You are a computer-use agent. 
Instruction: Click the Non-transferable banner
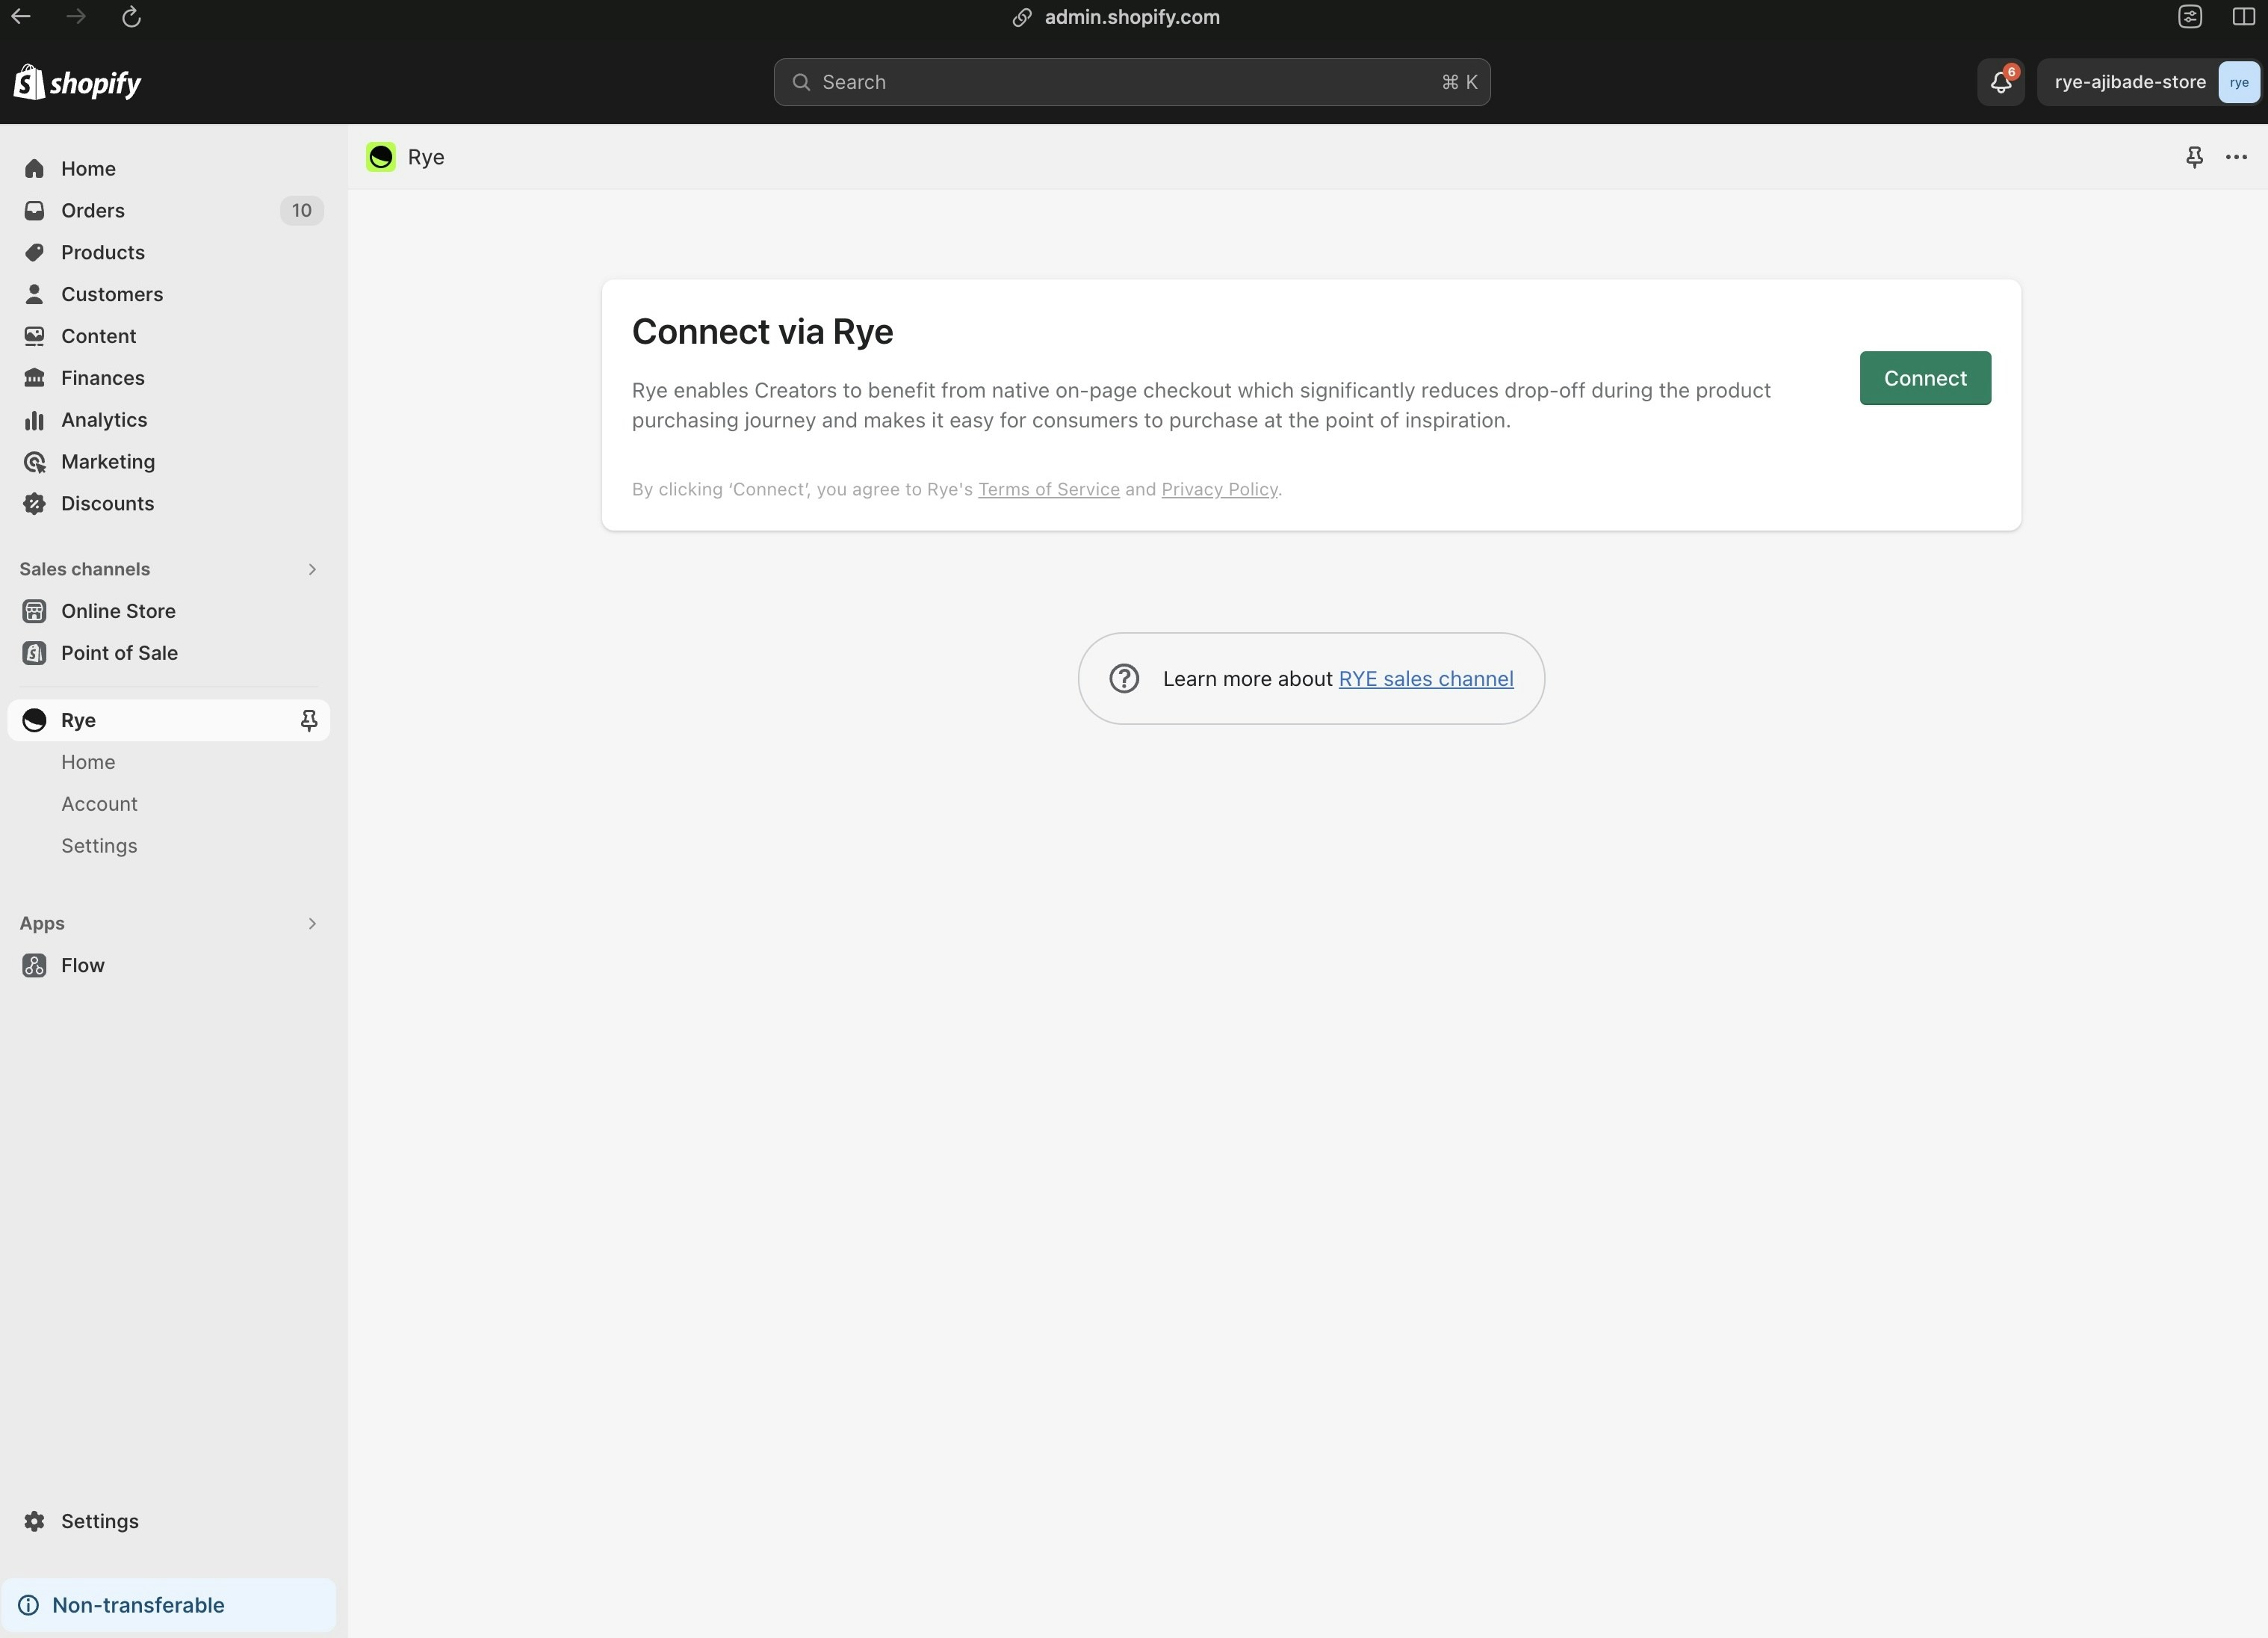point(168,1605)
